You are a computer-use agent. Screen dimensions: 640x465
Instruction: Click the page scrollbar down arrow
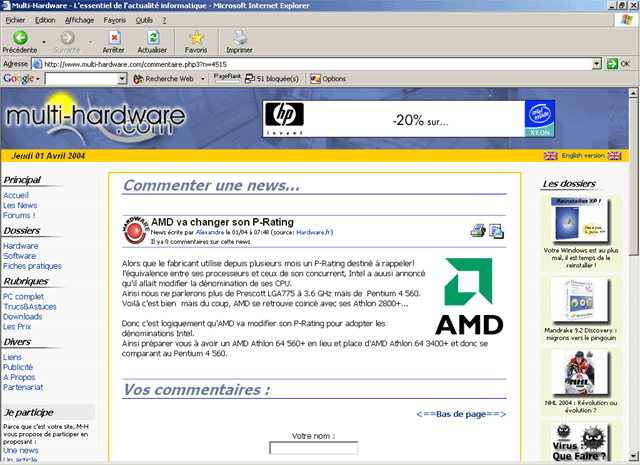click(x=633, y=456)
